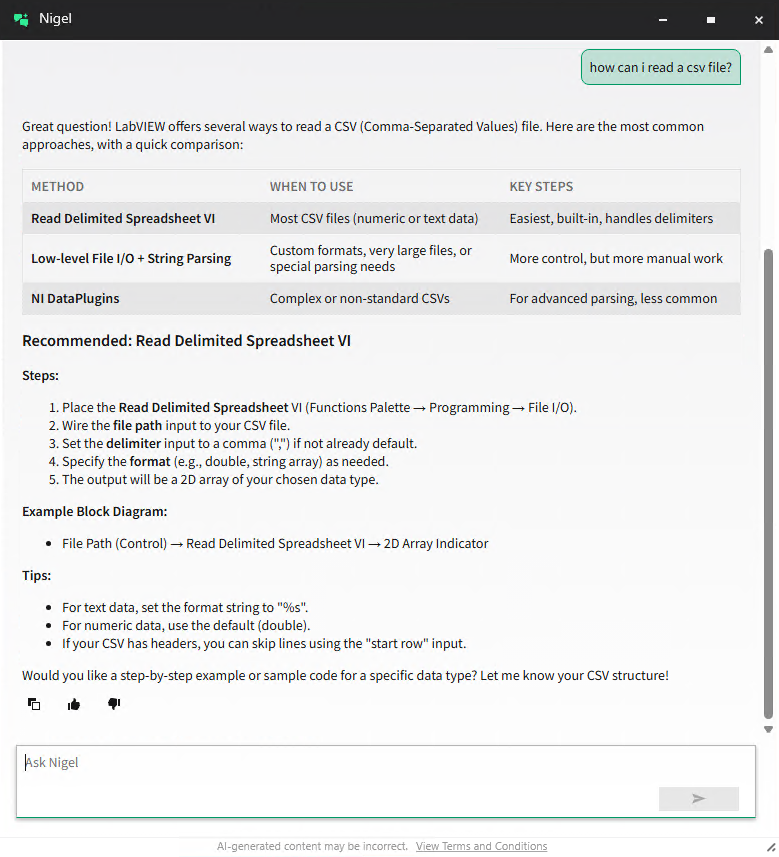Click tip about skipping lines with "start row"
This screenshot has height=857, width=779.
(264, 643)
